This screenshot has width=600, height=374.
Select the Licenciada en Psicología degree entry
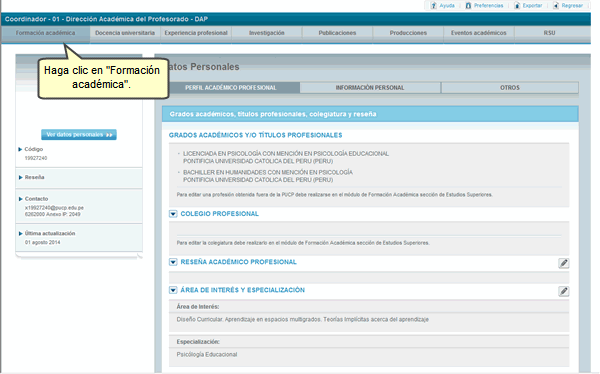click(x=285, y=157)
